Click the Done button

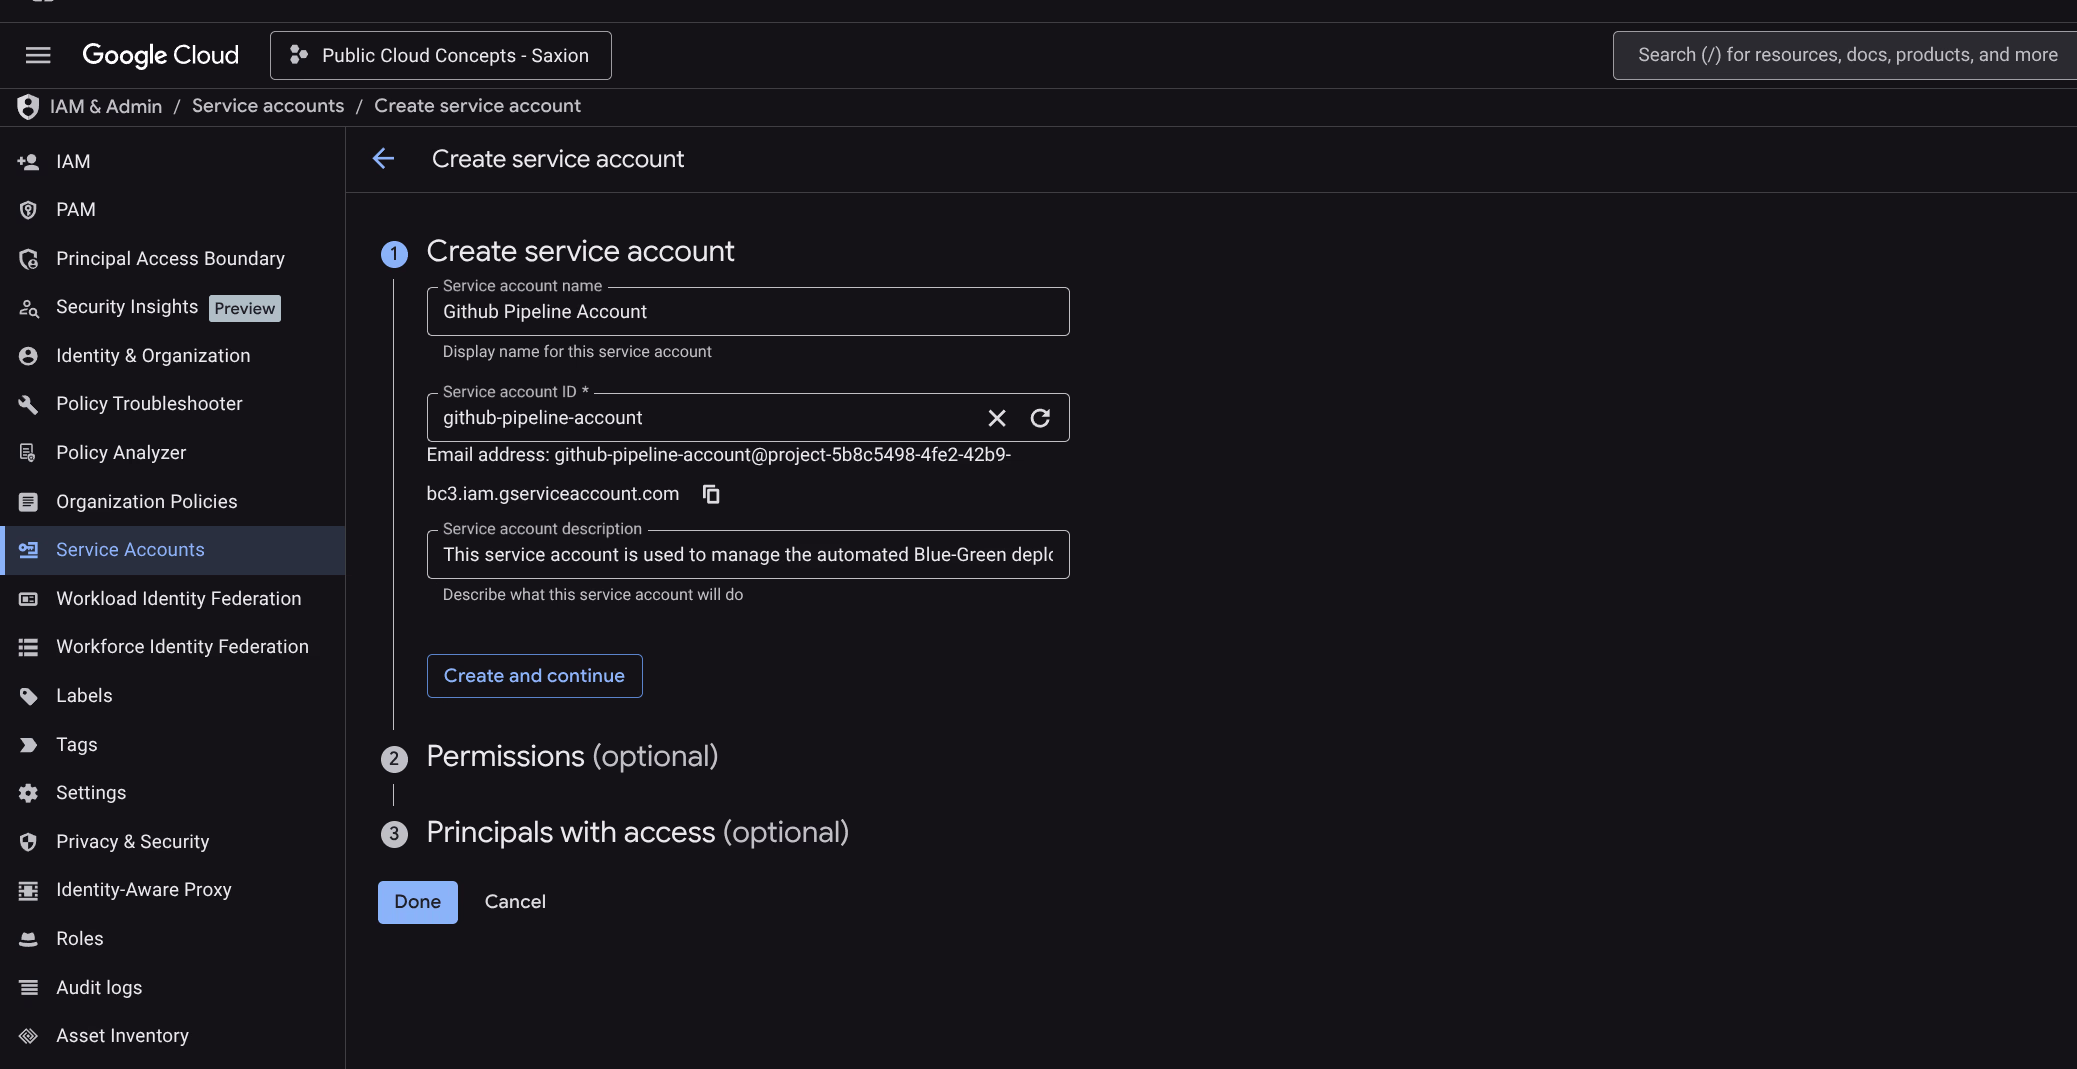coord(418,901)
